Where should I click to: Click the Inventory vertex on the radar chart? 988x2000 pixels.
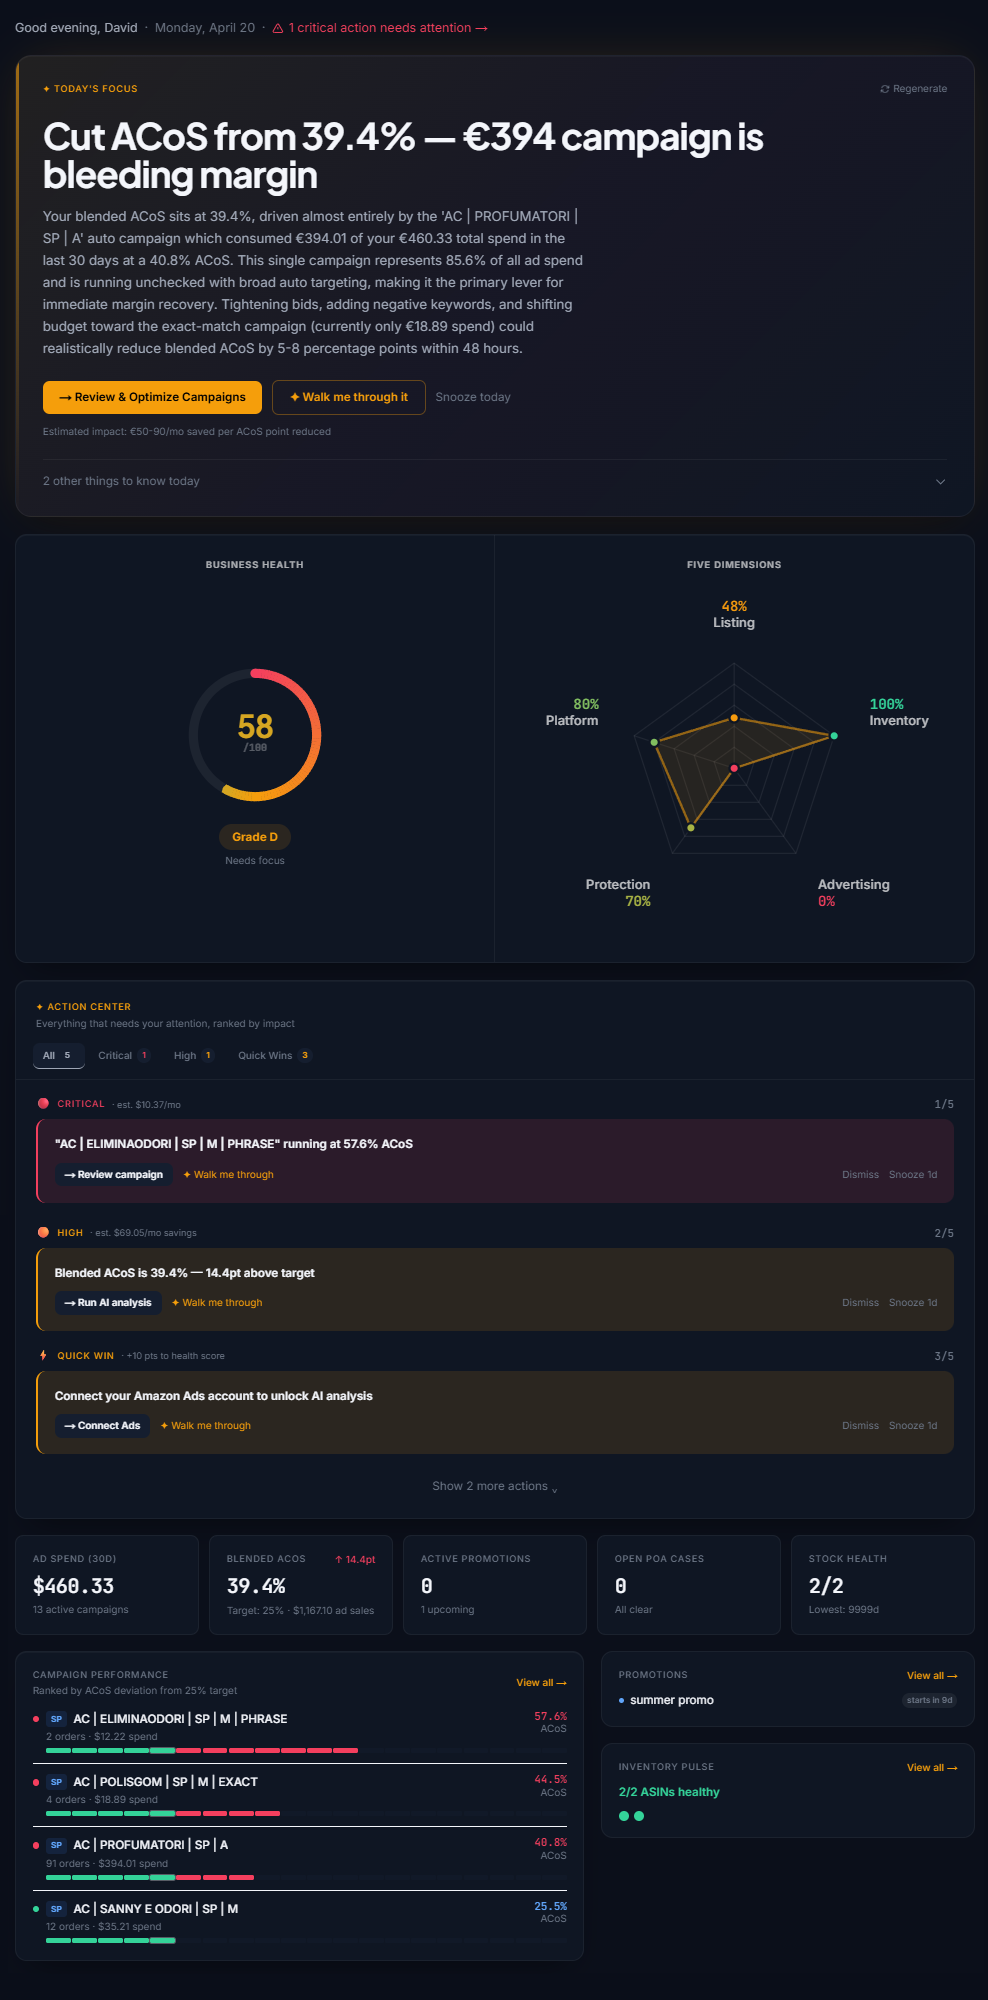click(x=833, y=733)
